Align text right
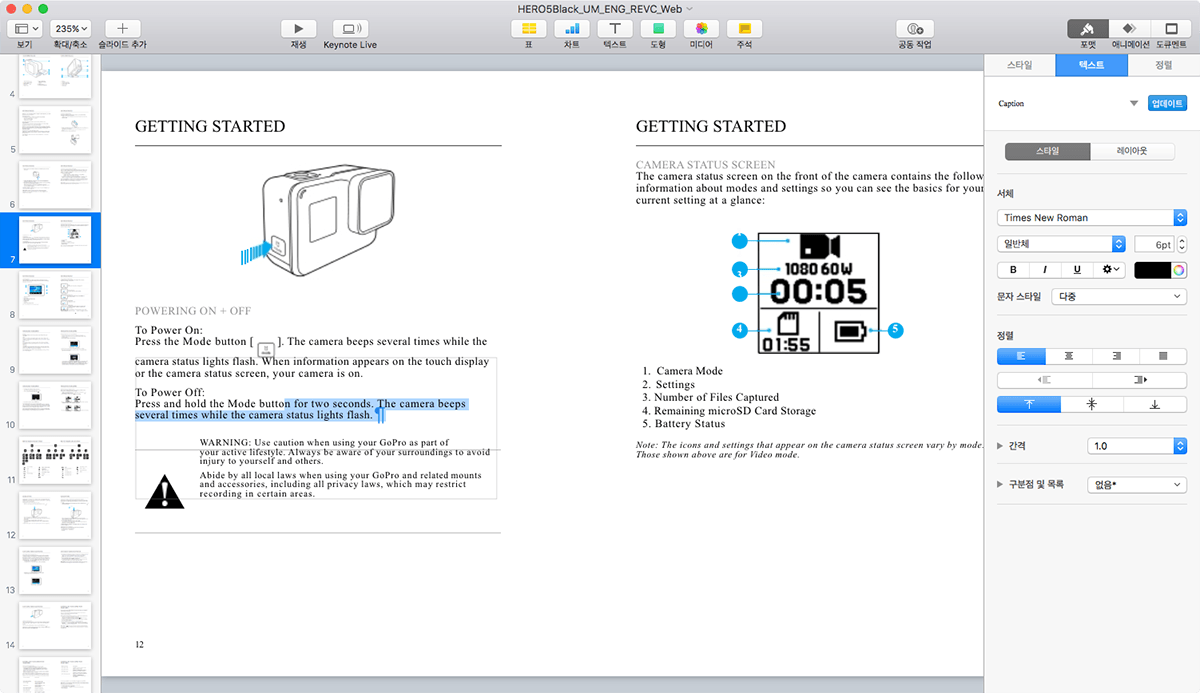Image resolution: width=1200 pixels, height=693 pixels. [1116, 356]
